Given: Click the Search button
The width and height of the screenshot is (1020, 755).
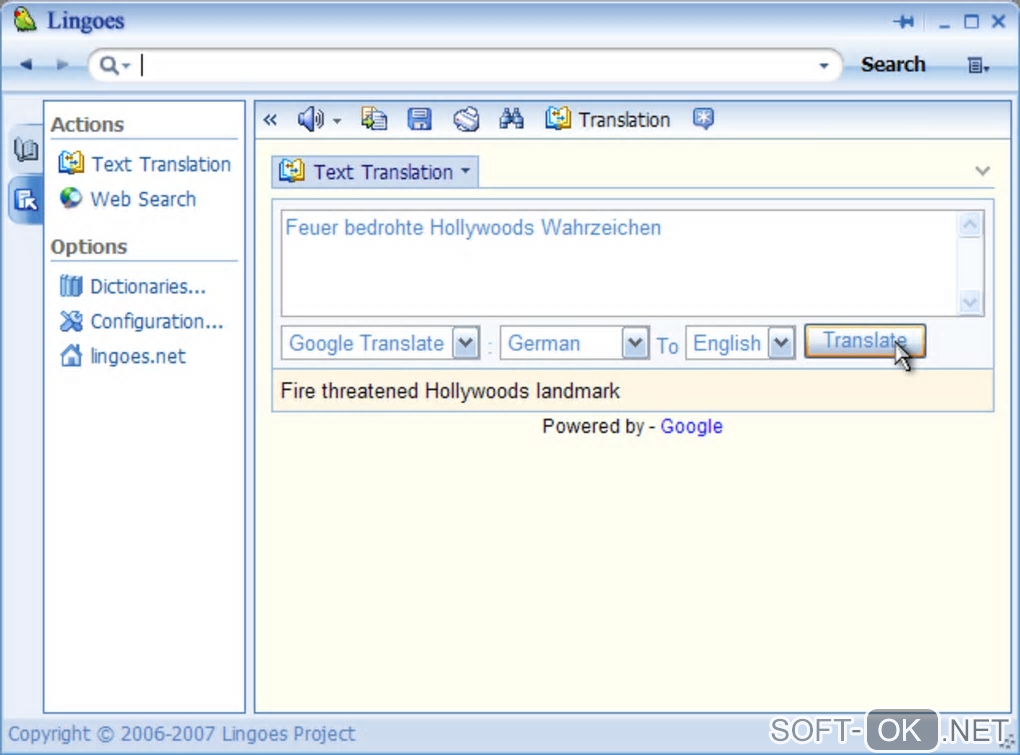Looking at the screenshot, I should [892, 64].
